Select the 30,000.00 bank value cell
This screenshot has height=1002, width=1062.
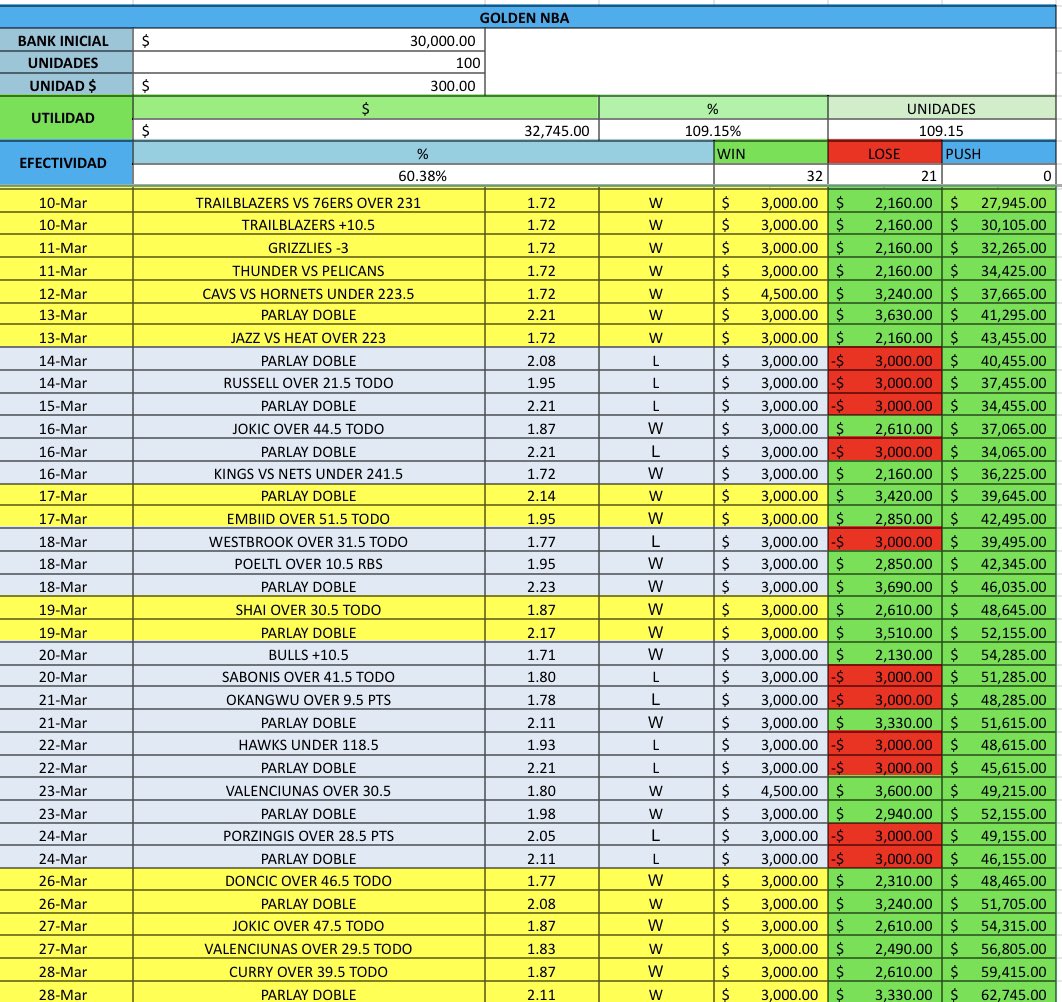pyautogui.click(x=309, y=41)
